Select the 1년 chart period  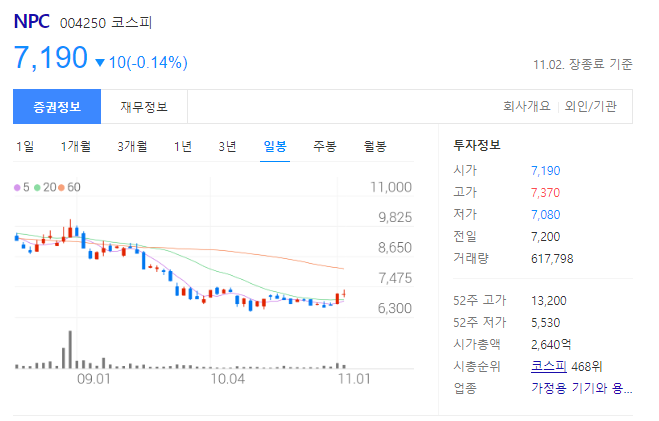tap(183, 146)
